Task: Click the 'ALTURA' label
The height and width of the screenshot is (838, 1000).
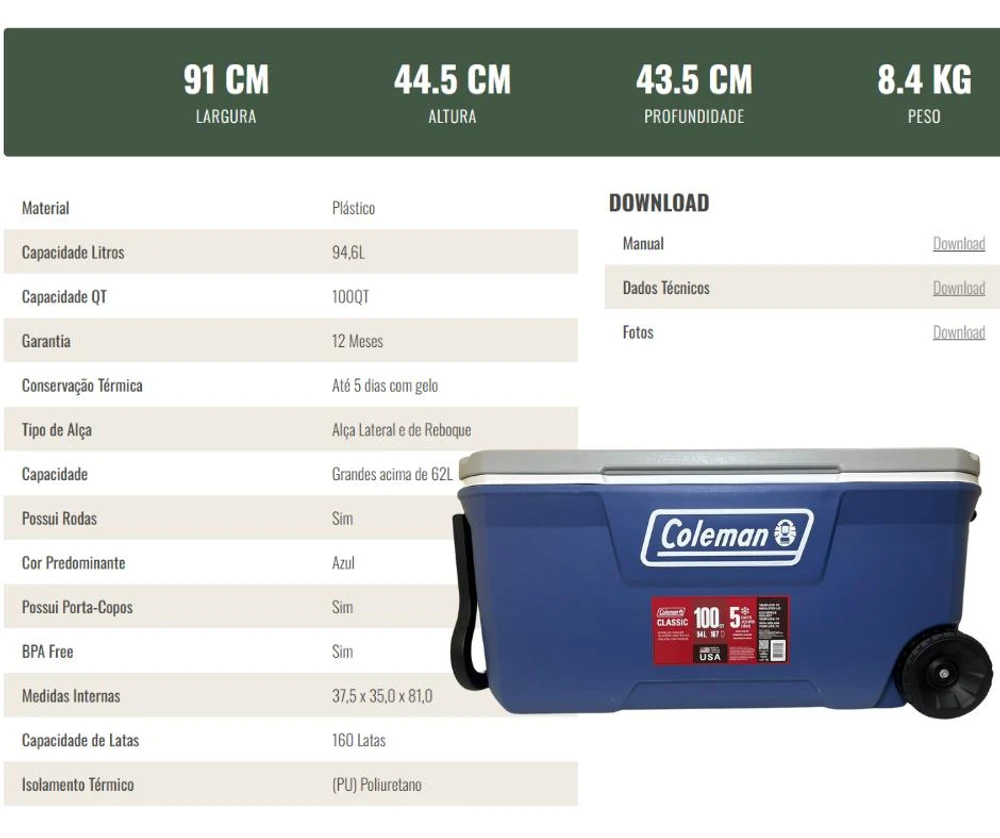Action: [x=452, y=117]
